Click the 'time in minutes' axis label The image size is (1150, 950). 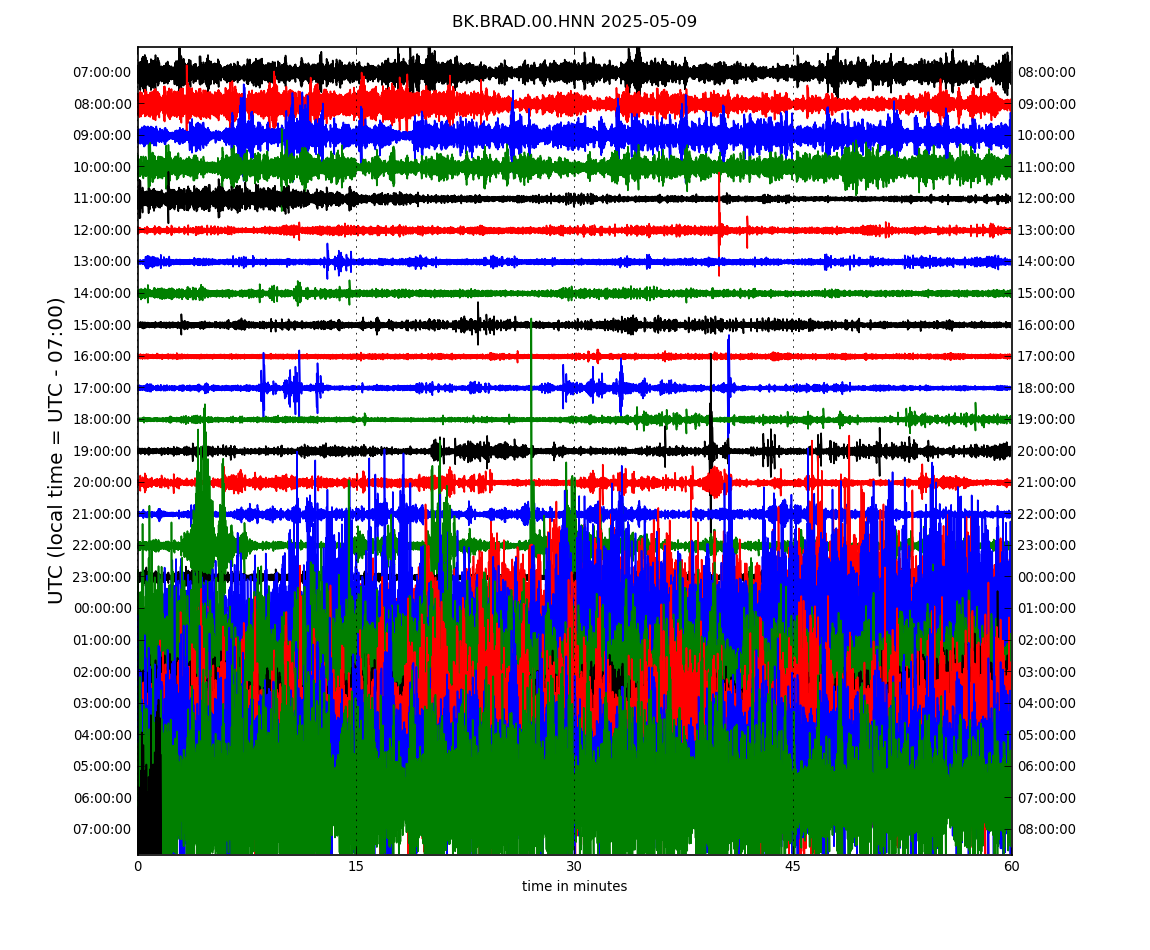coord(574,886)
